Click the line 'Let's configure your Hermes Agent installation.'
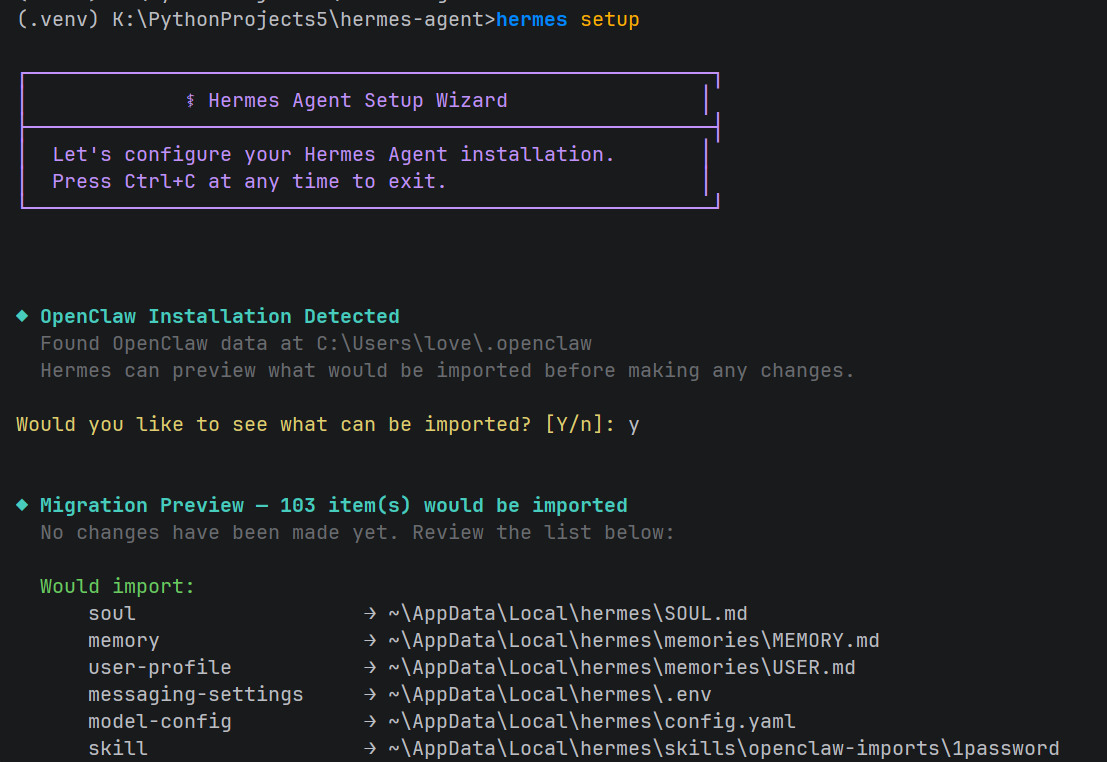1107x762 pixels. coord(333,154)
